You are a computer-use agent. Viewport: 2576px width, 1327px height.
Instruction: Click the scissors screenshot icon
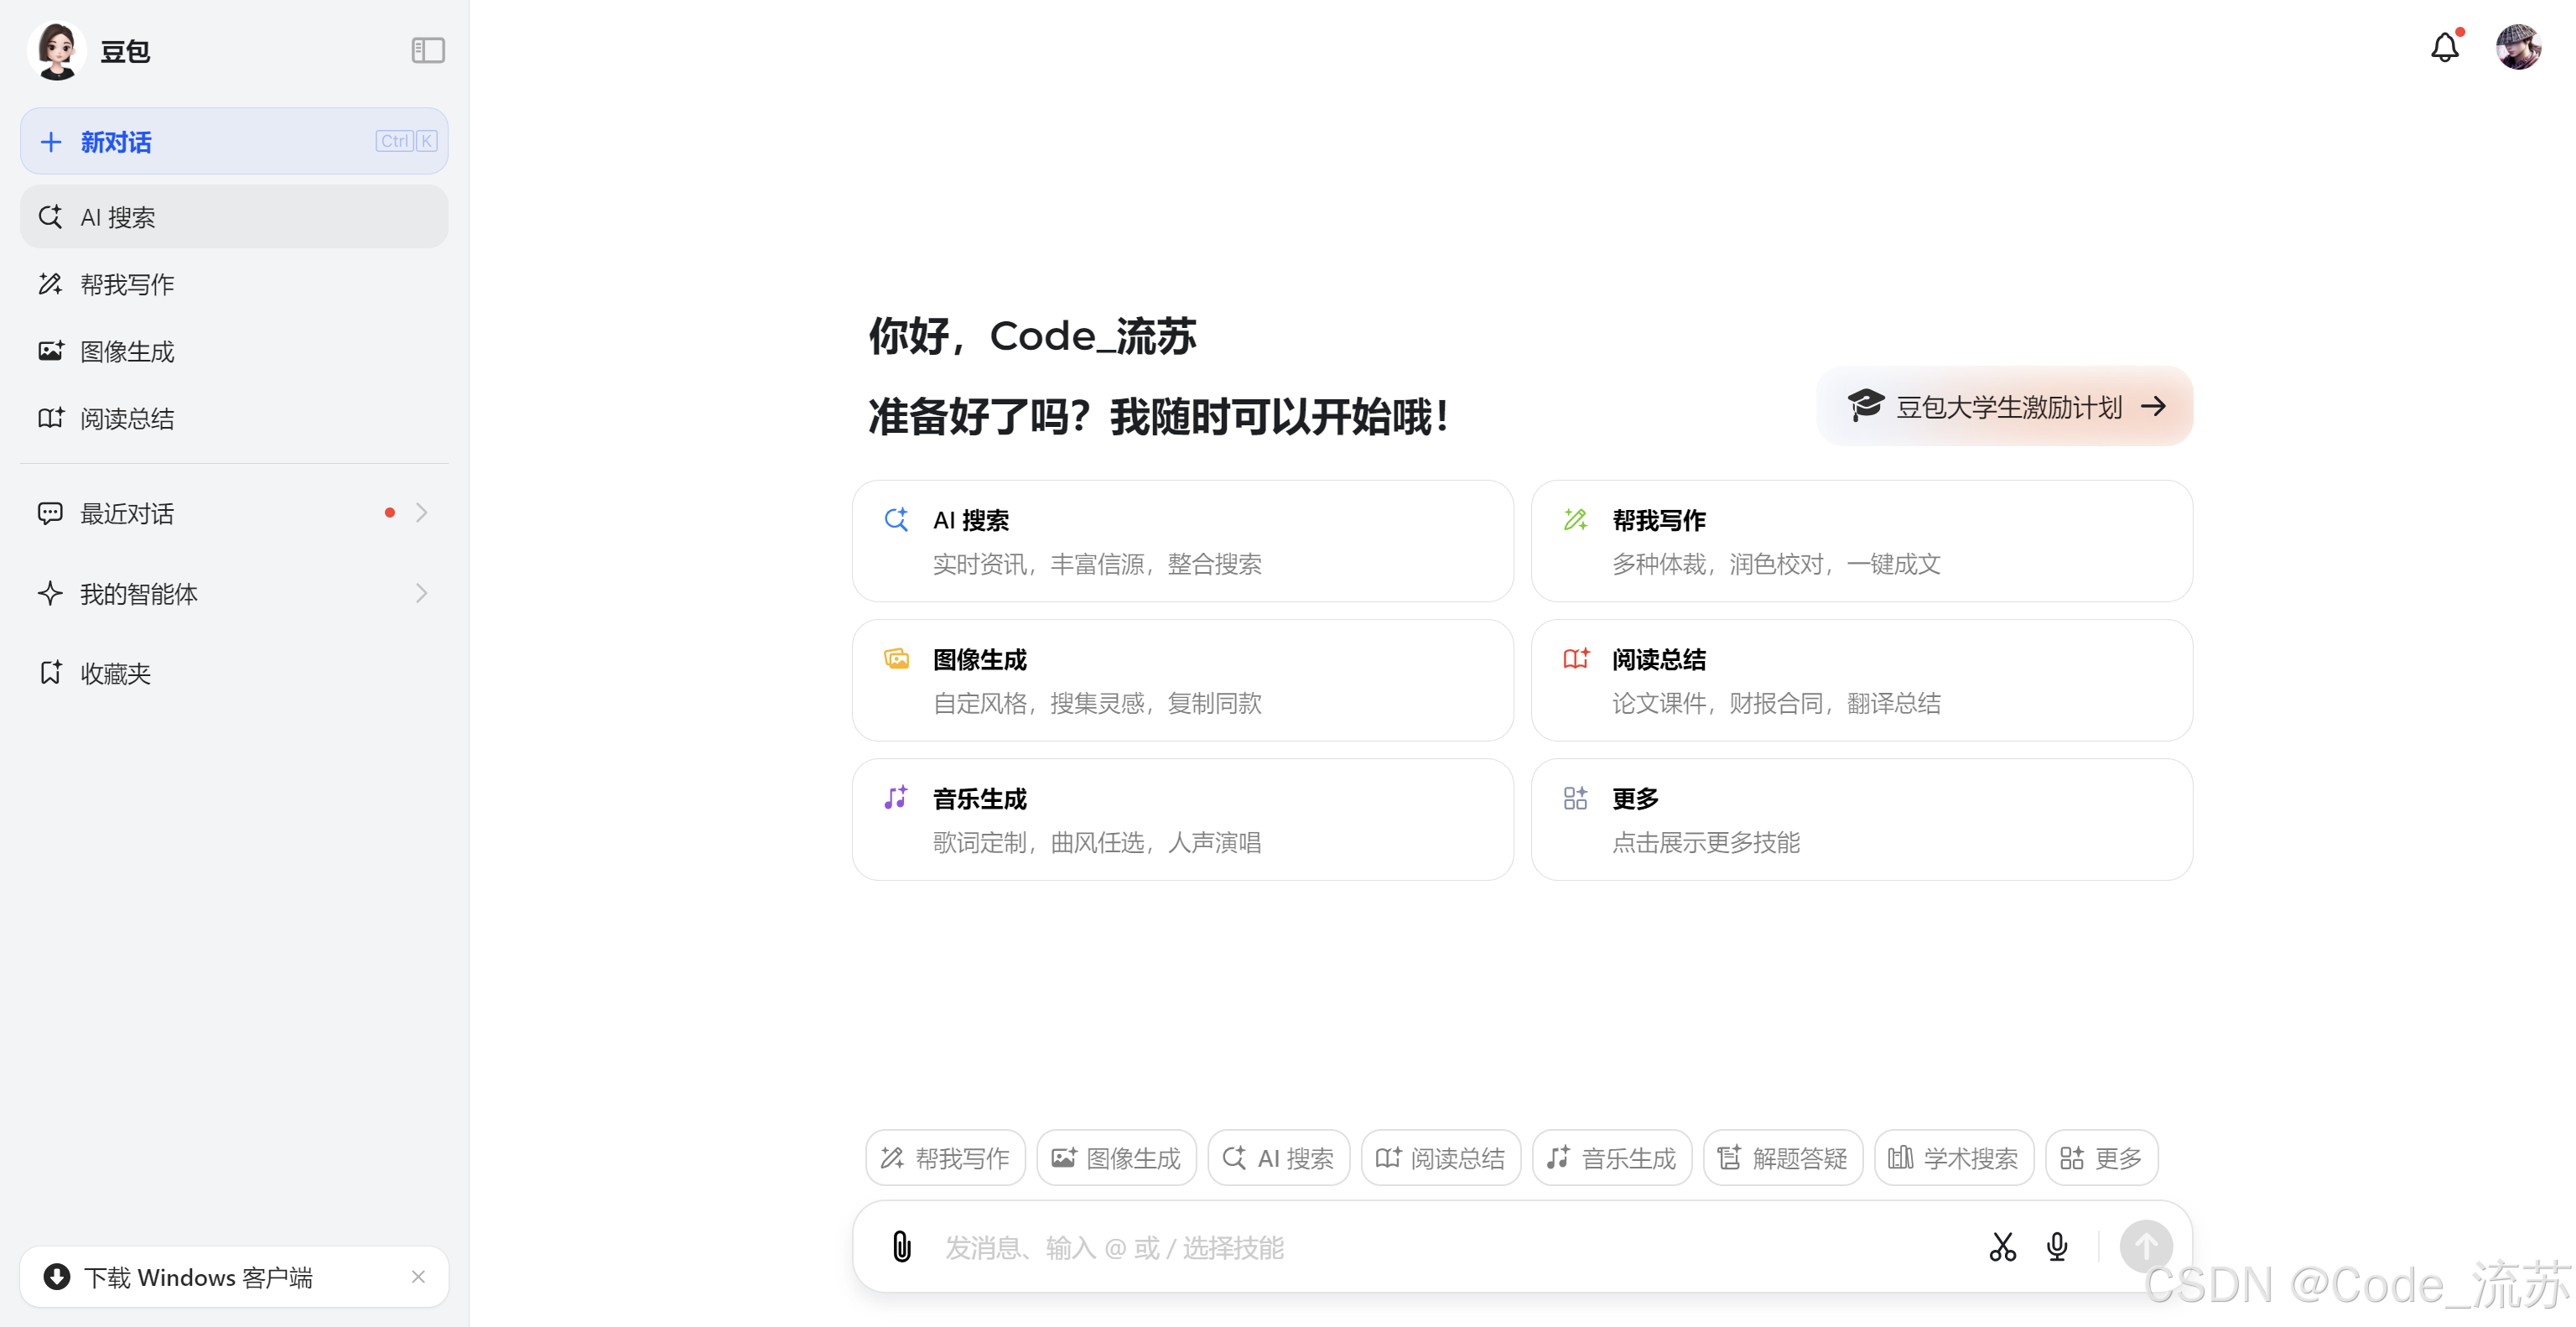2002,1246
